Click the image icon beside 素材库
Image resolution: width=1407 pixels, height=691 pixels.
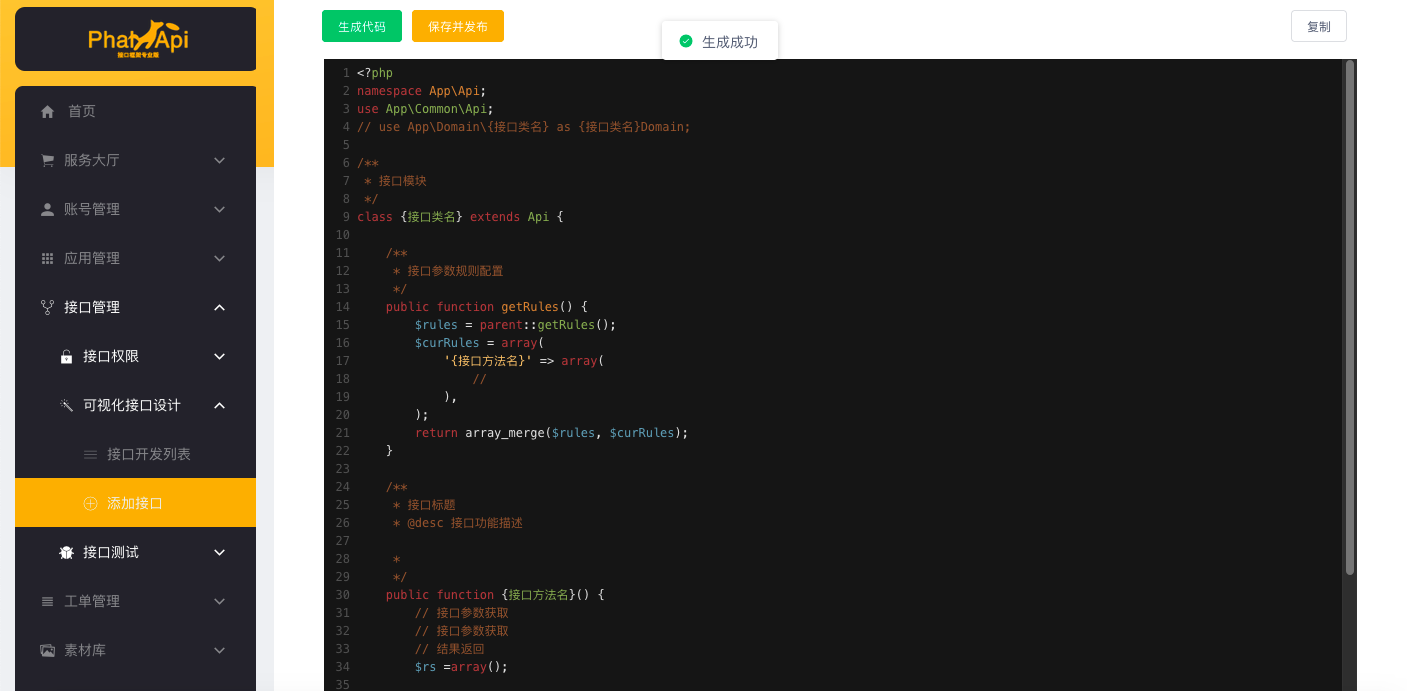pos(47,650)
